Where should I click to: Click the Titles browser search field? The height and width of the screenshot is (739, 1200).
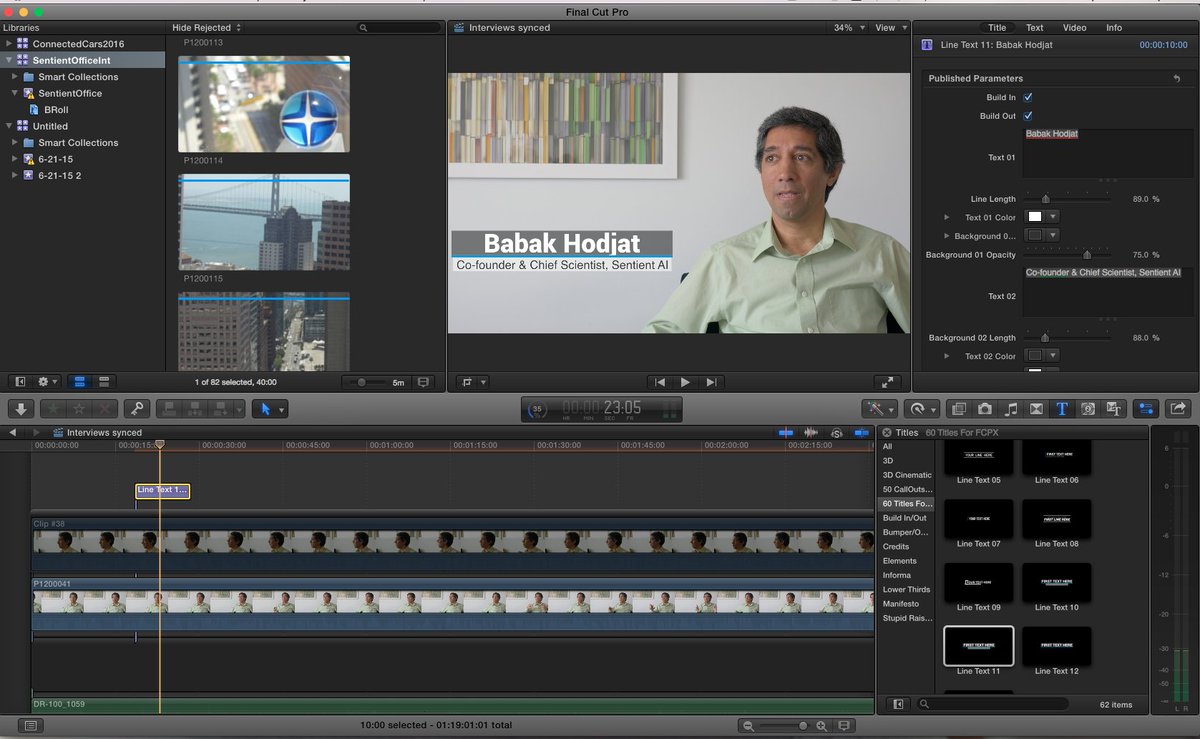click(993, 704)
